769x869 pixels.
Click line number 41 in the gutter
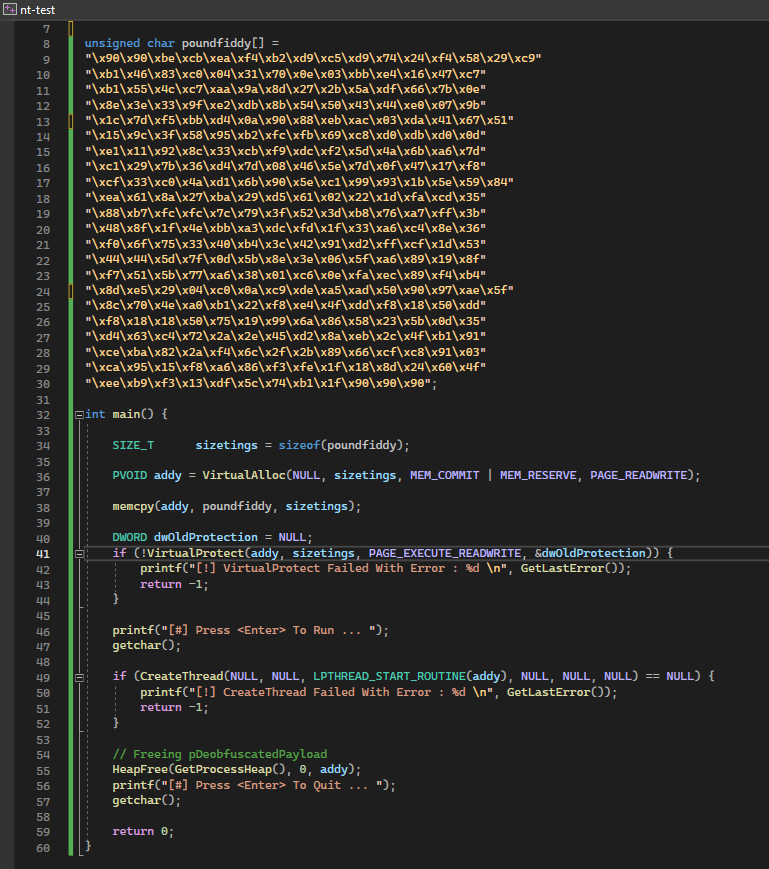pyautogui.click(x=43, y=554)
